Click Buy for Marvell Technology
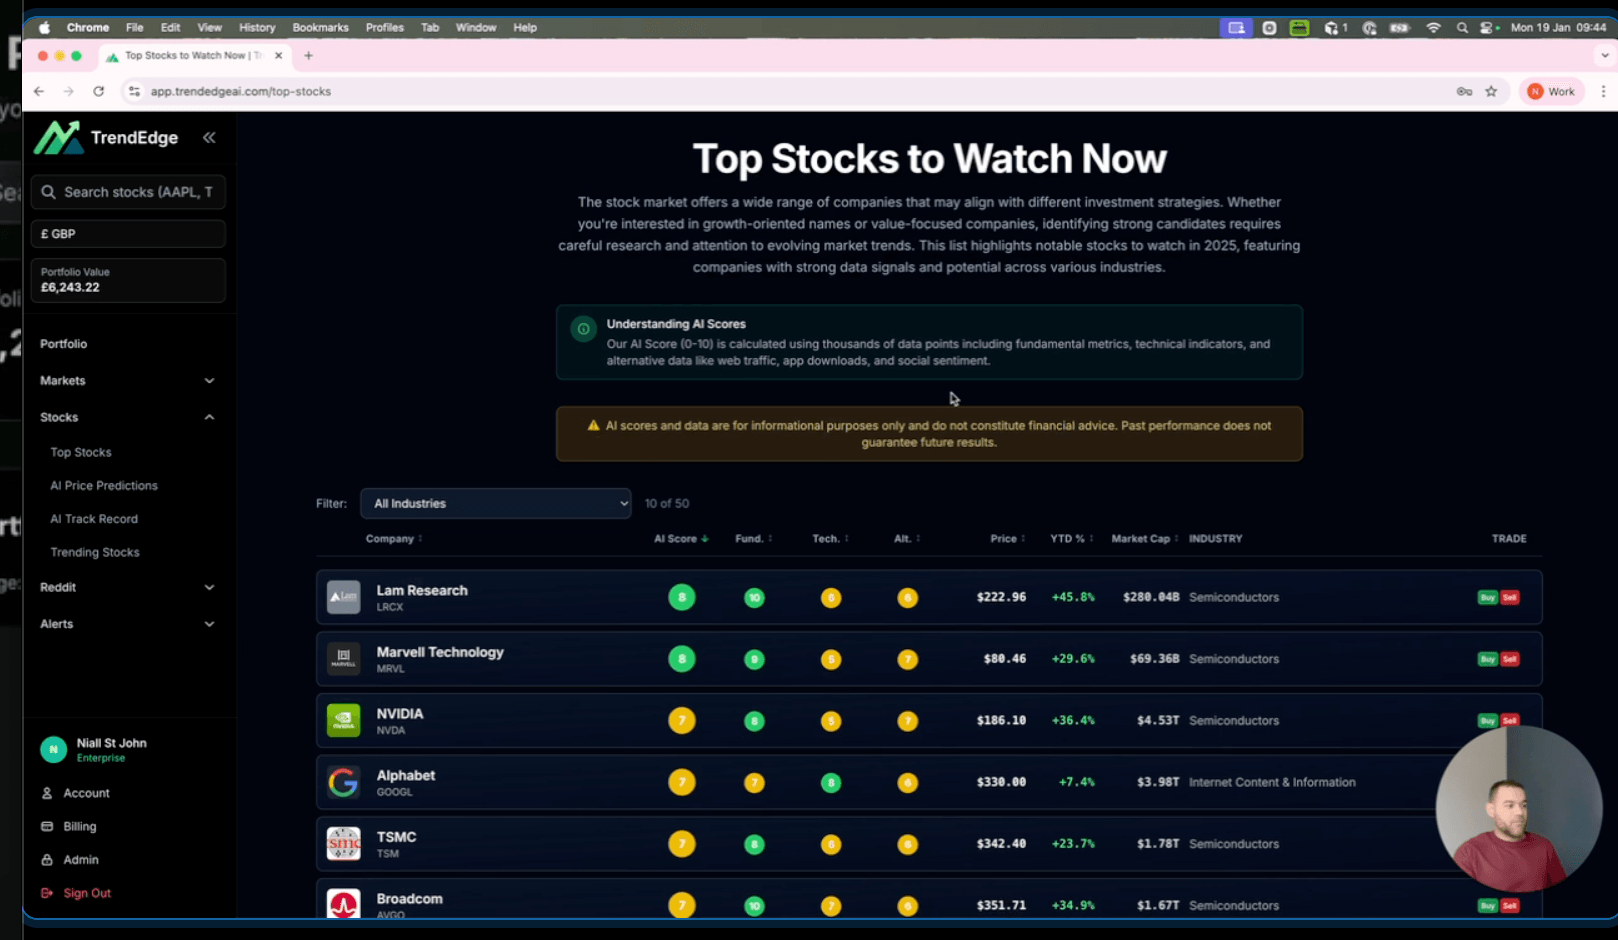The width and height of the screenshot is (1618, 940). (x=1487, y=659)
